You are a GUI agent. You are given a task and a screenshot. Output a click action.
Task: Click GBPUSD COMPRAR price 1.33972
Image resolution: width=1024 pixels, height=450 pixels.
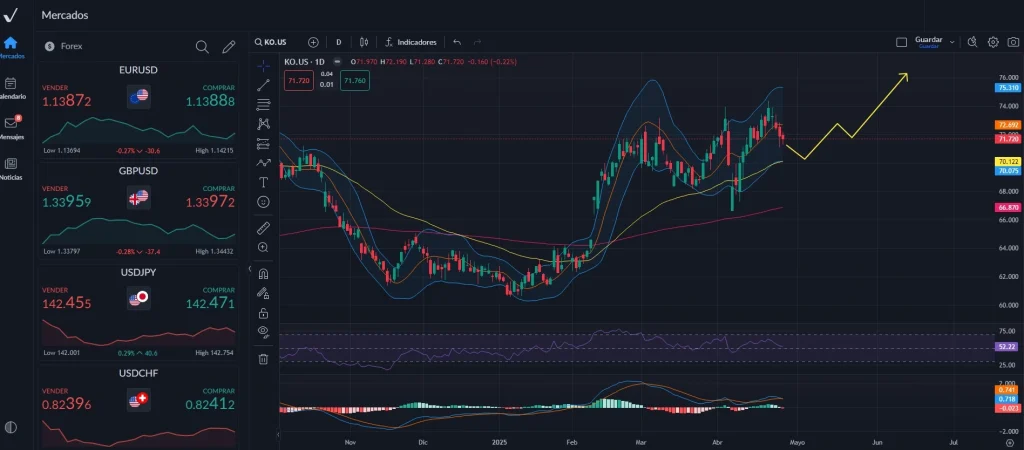point(210,202)
